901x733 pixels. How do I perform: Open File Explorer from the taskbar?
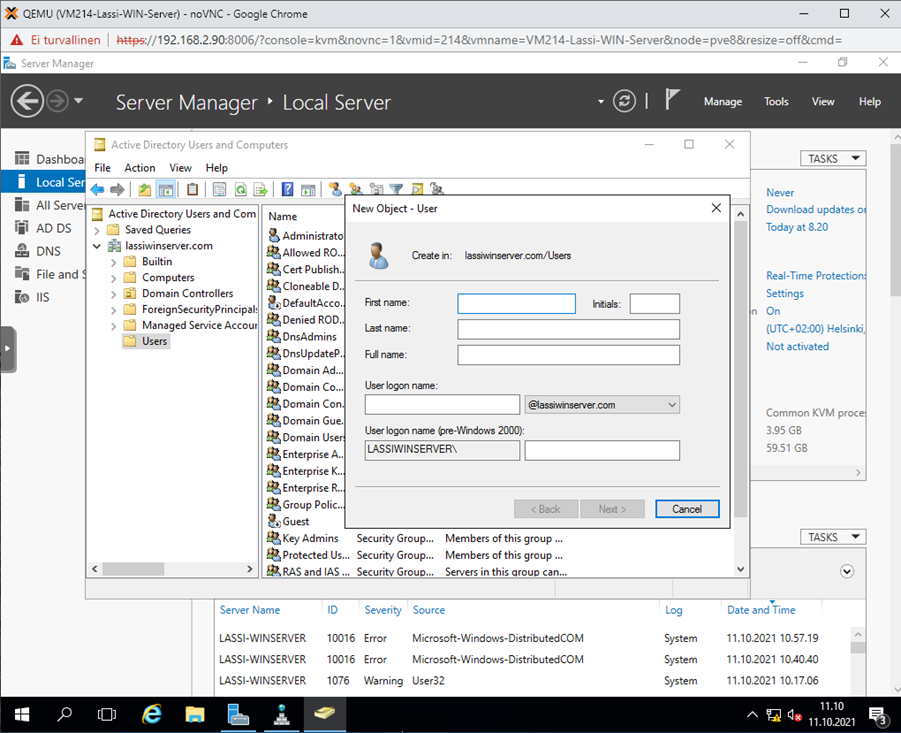pyautogui.click(x=195, y=714)
